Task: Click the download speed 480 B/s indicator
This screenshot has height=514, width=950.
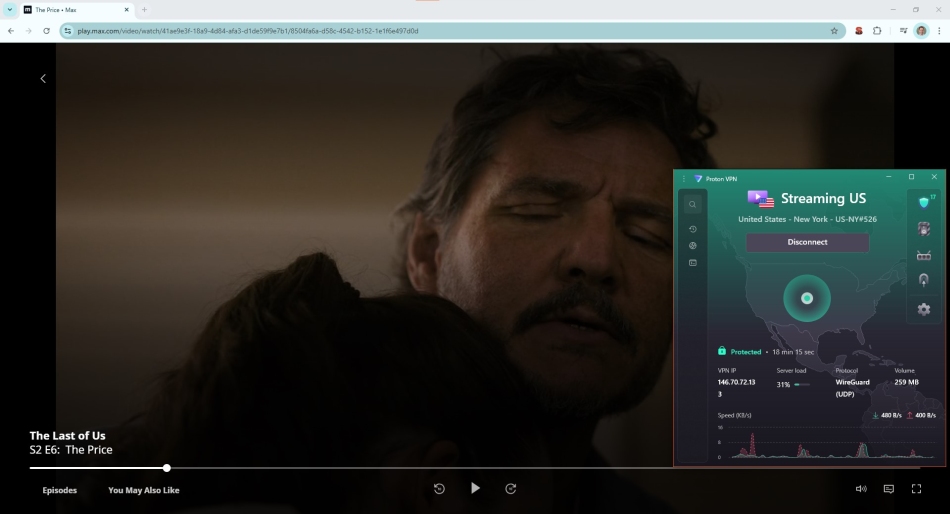Action: pyautogui.click(x=888, y=415)
